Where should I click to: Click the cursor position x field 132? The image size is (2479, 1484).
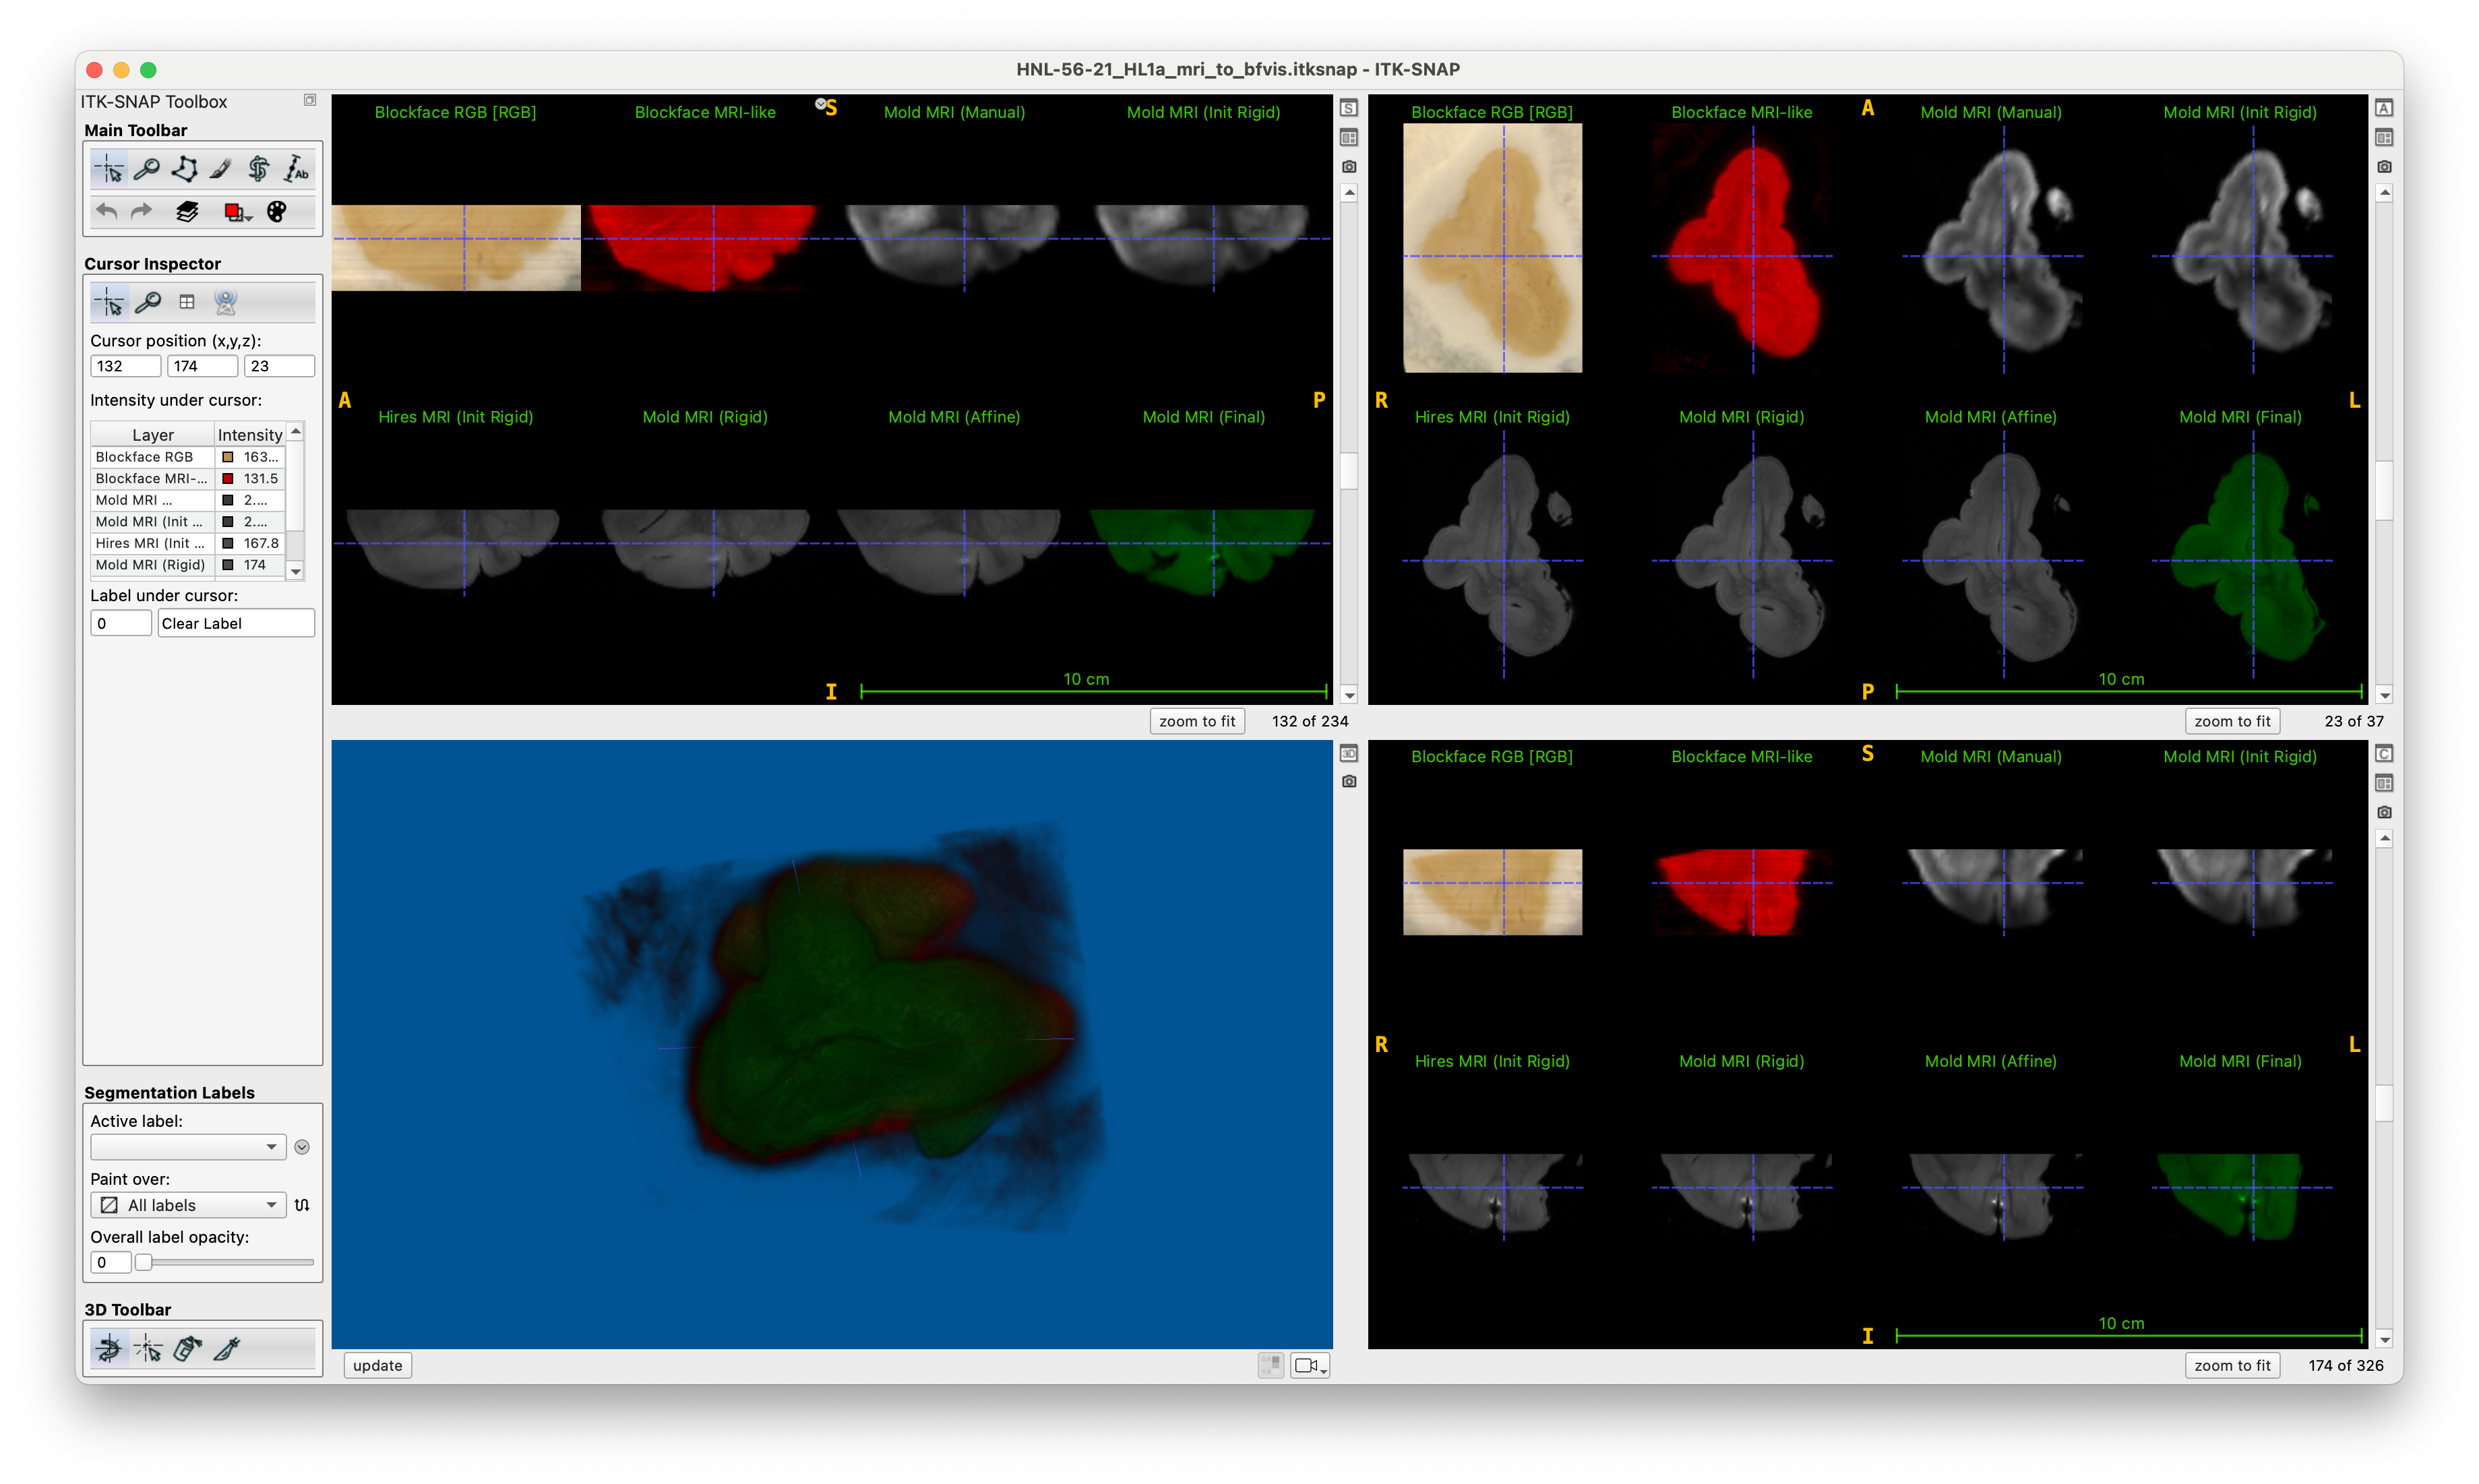(x=125, y=366)
